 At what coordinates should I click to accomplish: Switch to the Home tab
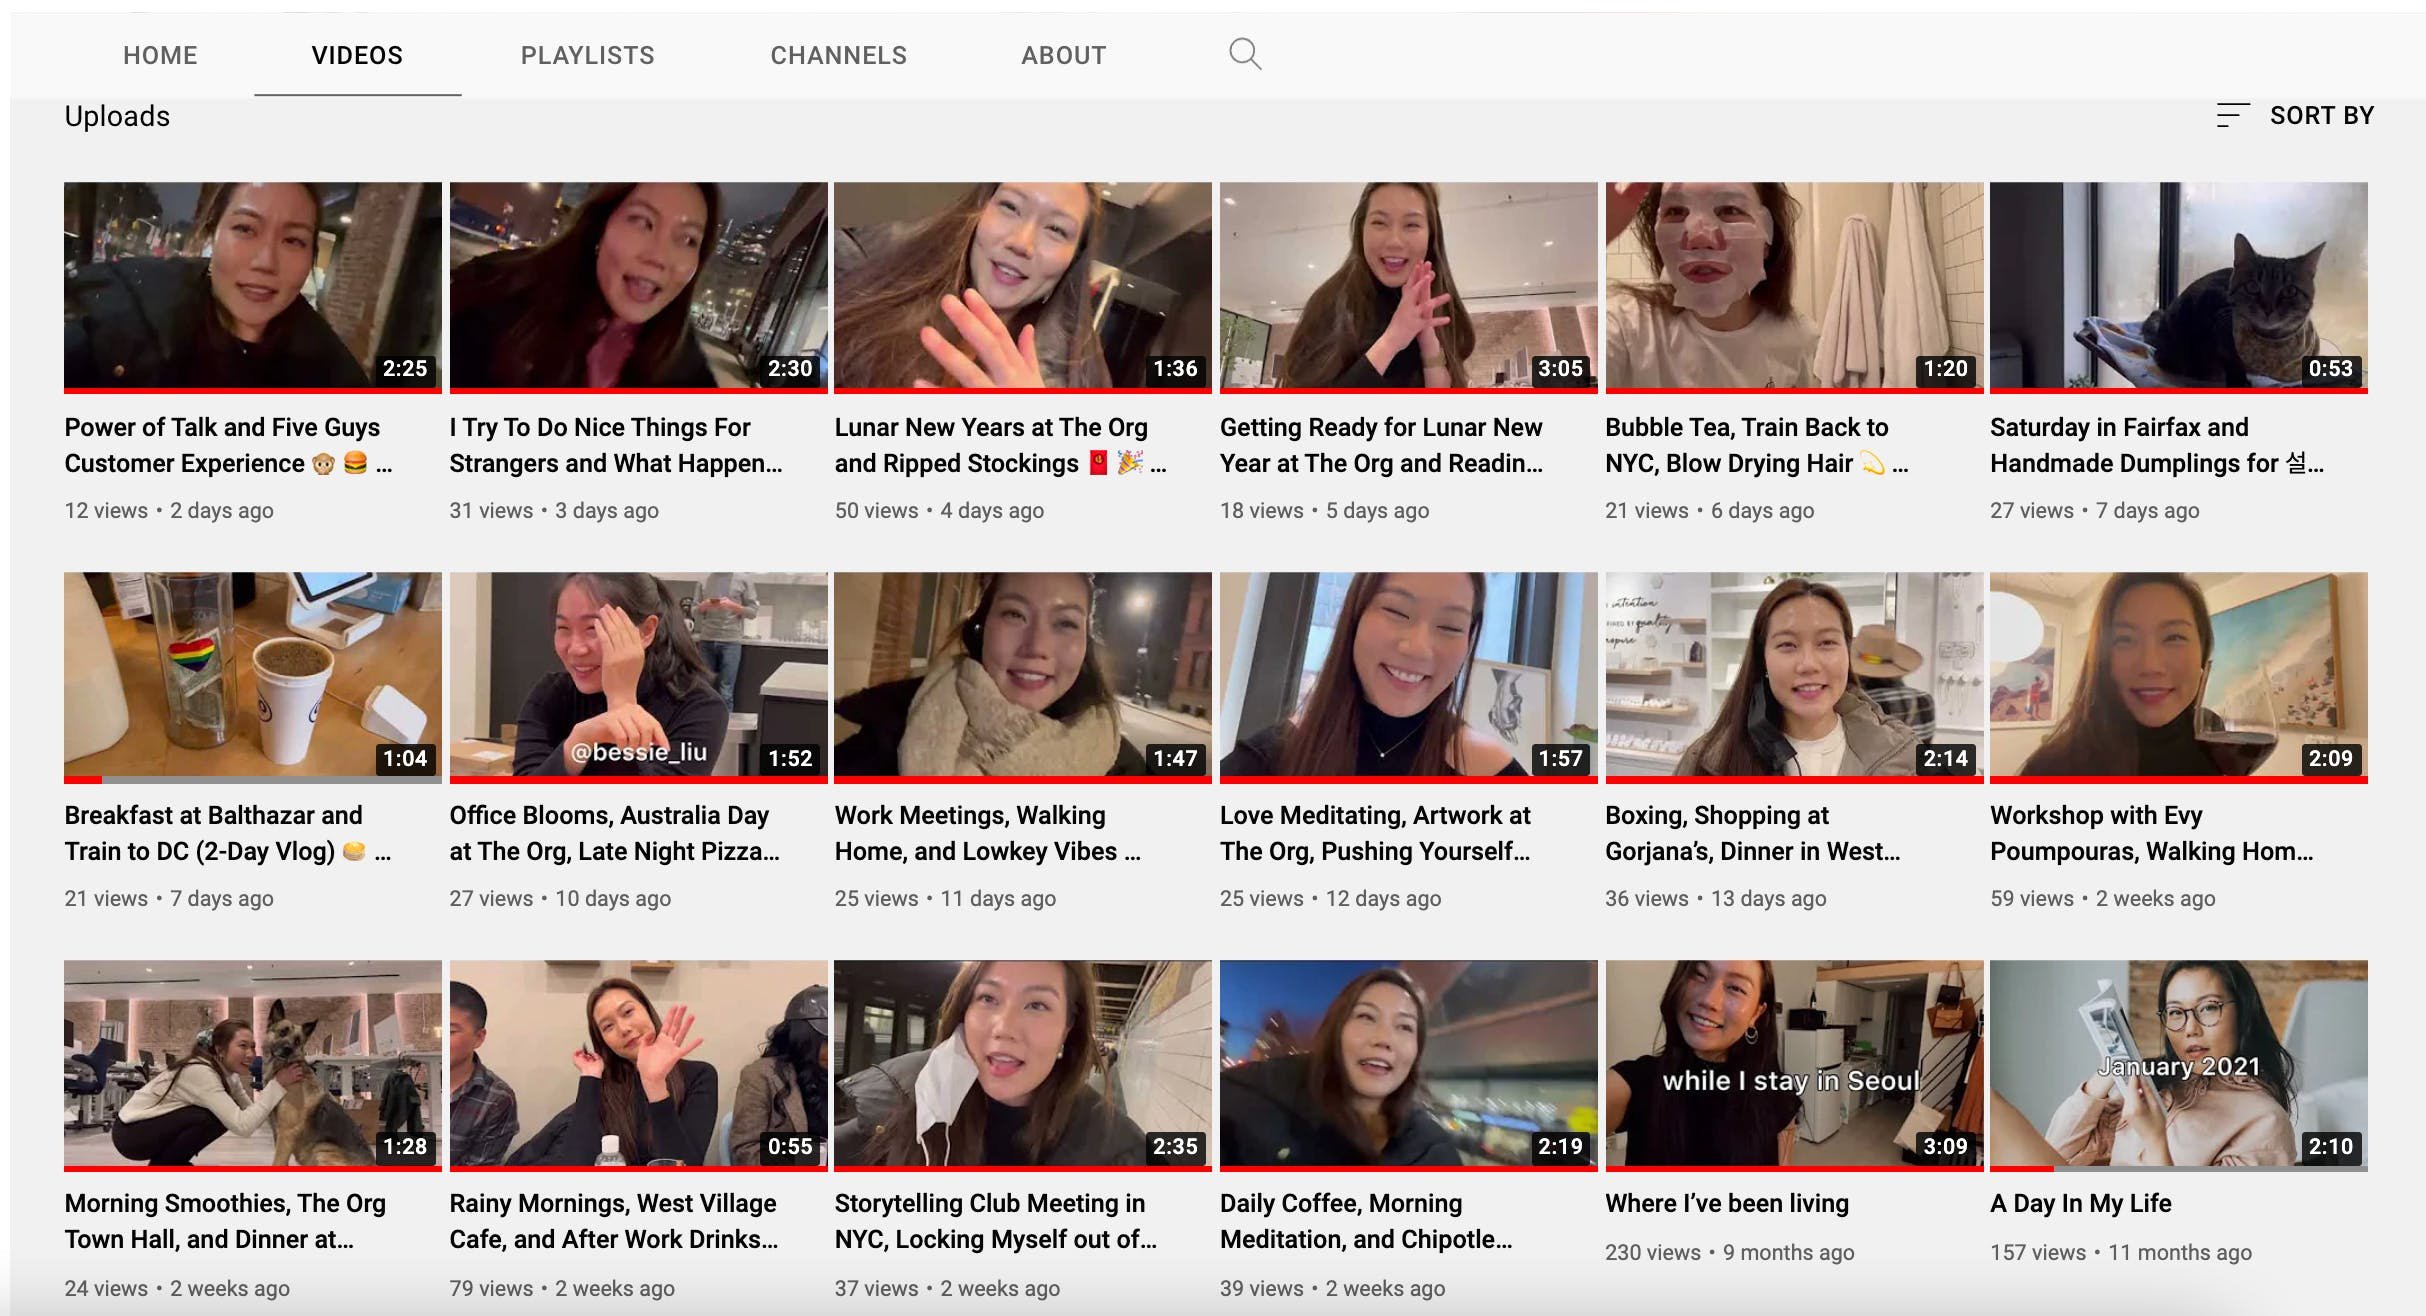[x=160, y=55]
